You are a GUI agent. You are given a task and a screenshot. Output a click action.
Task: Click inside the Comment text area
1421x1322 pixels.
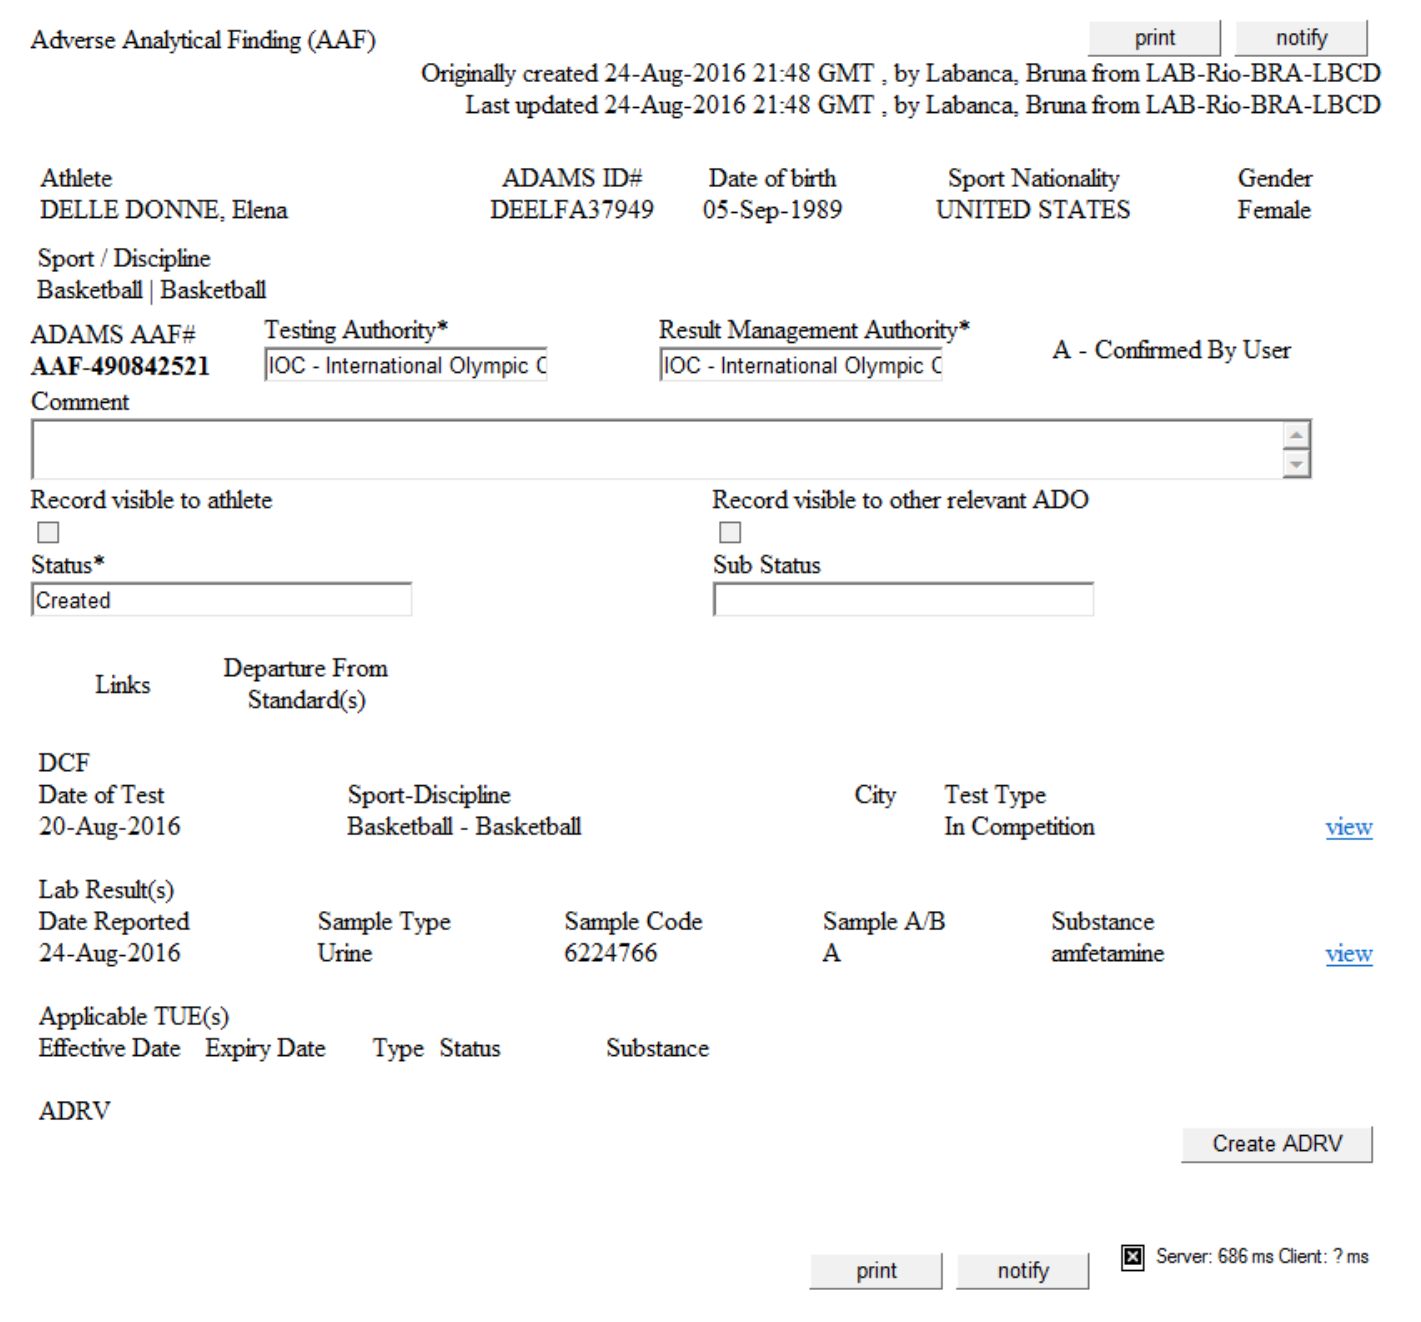pyautogui.click(x=655, y=450)
